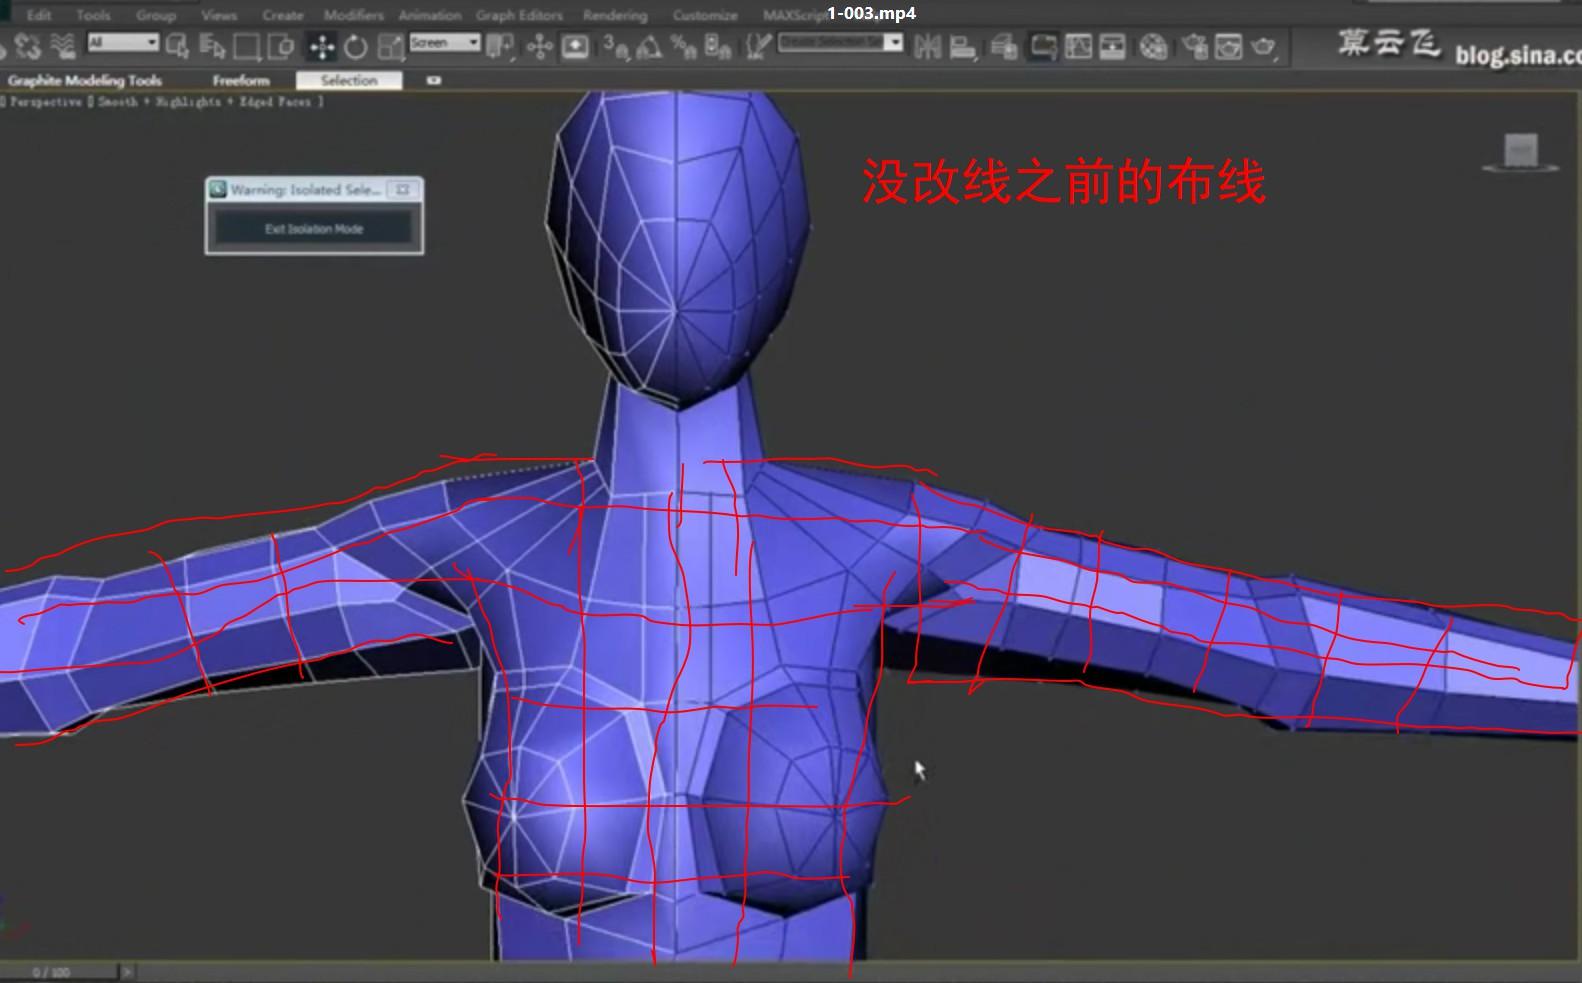This screenshot has height=983, width=1582.
Task: Open the Rendered Frame Window icon
Action: tap(1228, 46)
